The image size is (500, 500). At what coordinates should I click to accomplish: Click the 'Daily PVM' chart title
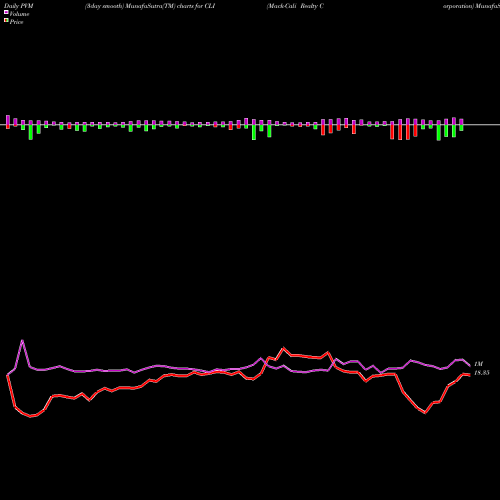click(19, 6)
